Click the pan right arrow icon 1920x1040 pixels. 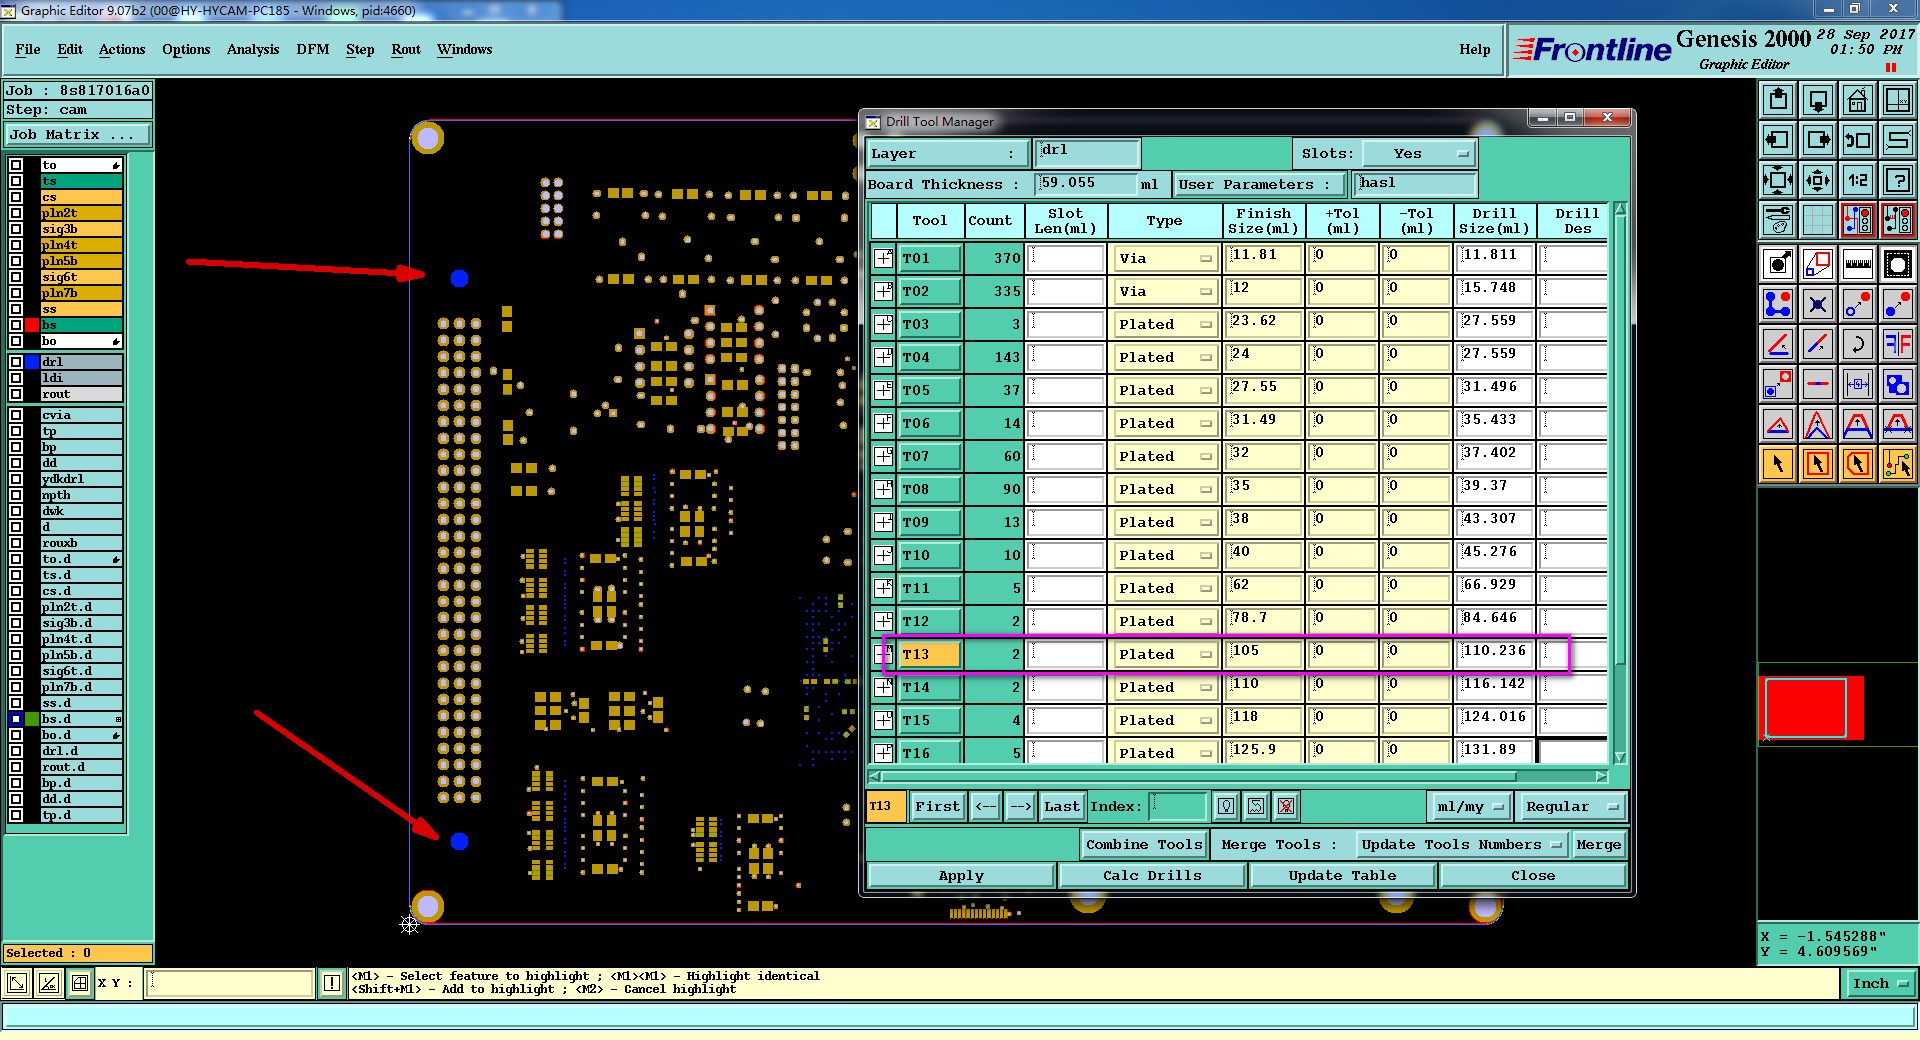point(1818,140)
